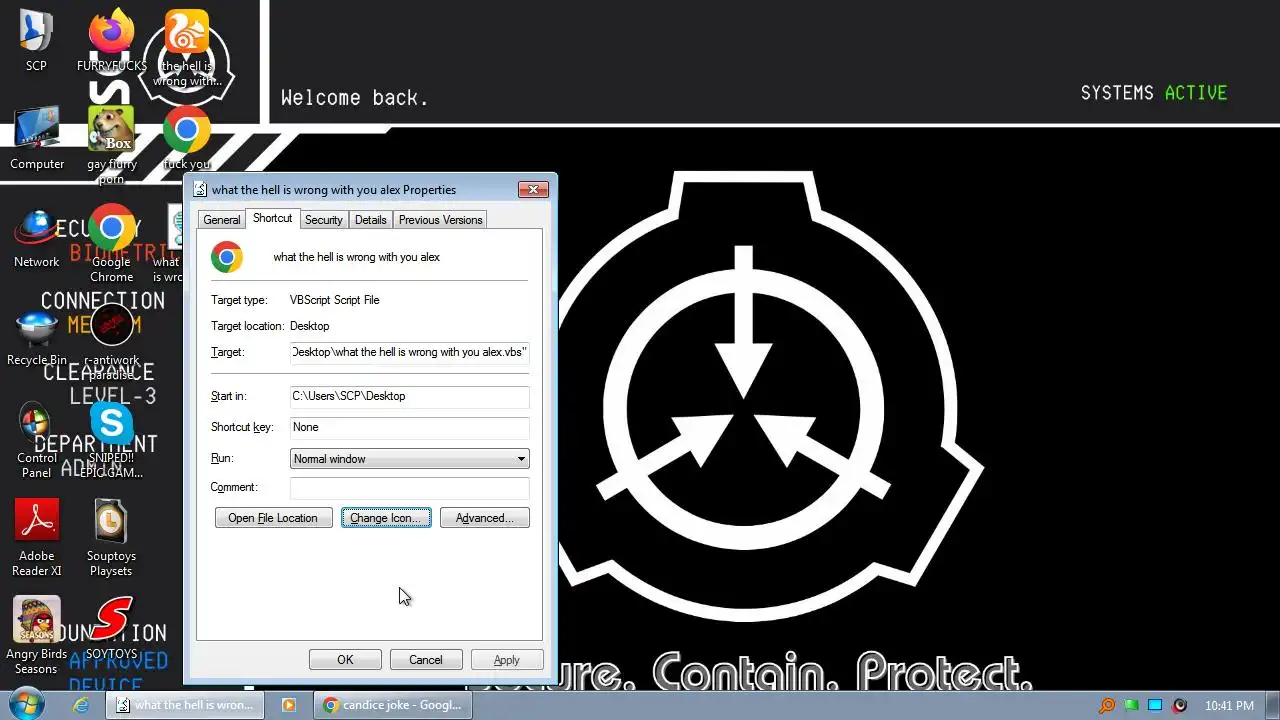This screenshot has height=720, width=1280.
Task: Click the script icon in the Properties title bar
Action: point(200,189)
